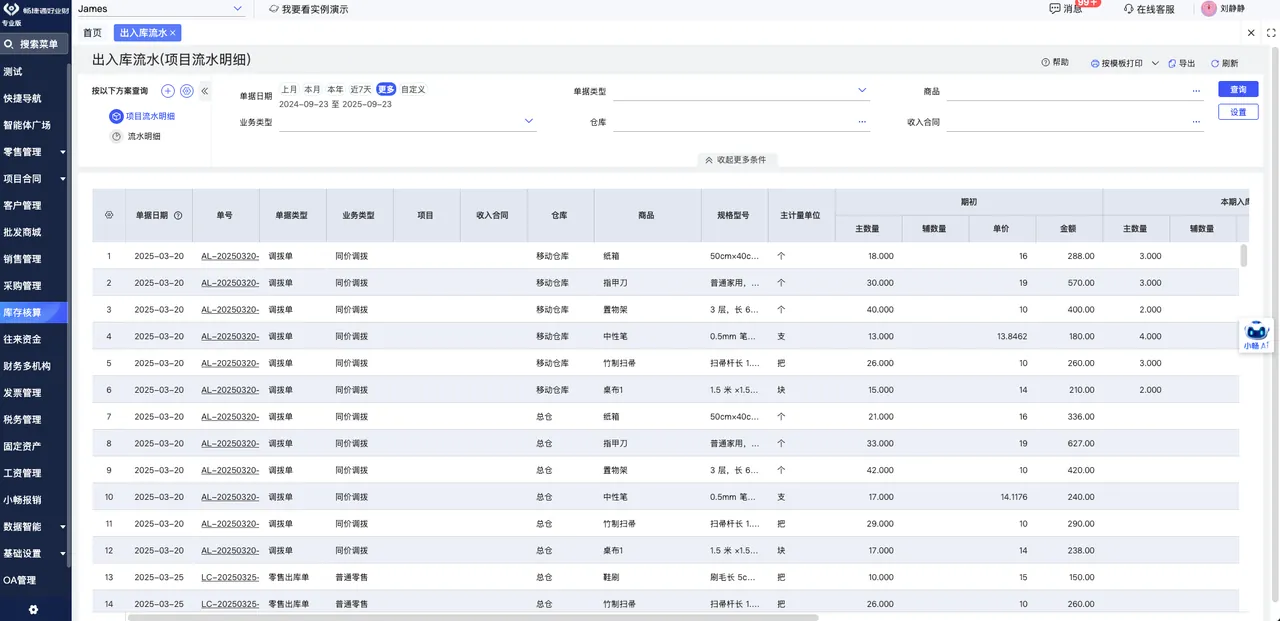Click 按模板打印 print icon
Viewport: 1280px width, 621px height.
[1095, 63]
